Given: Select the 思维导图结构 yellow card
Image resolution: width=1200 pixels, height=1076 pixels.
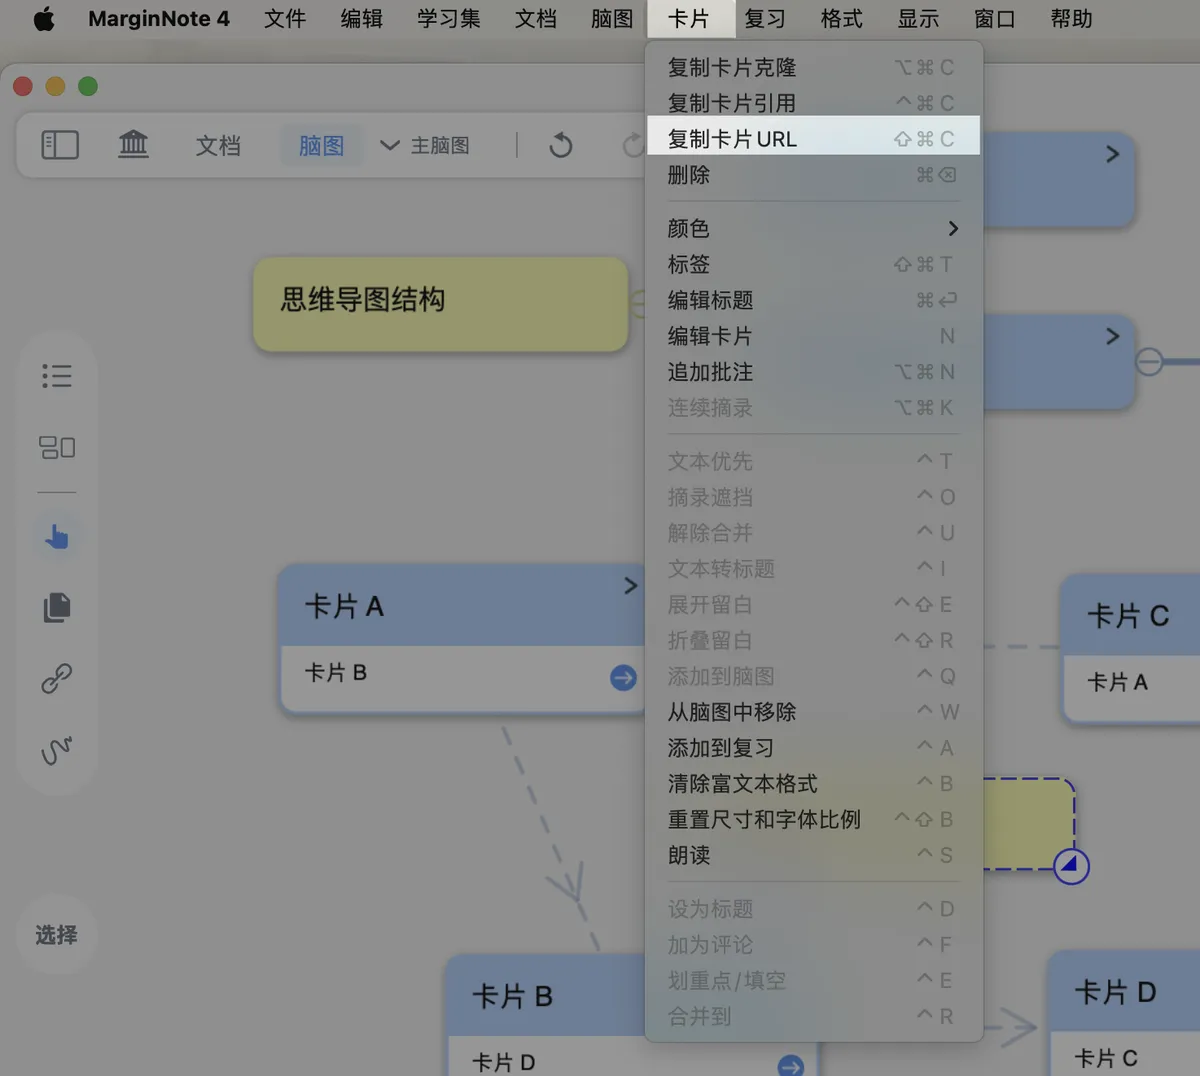Looking at the screenshot, I should (440, 304).
